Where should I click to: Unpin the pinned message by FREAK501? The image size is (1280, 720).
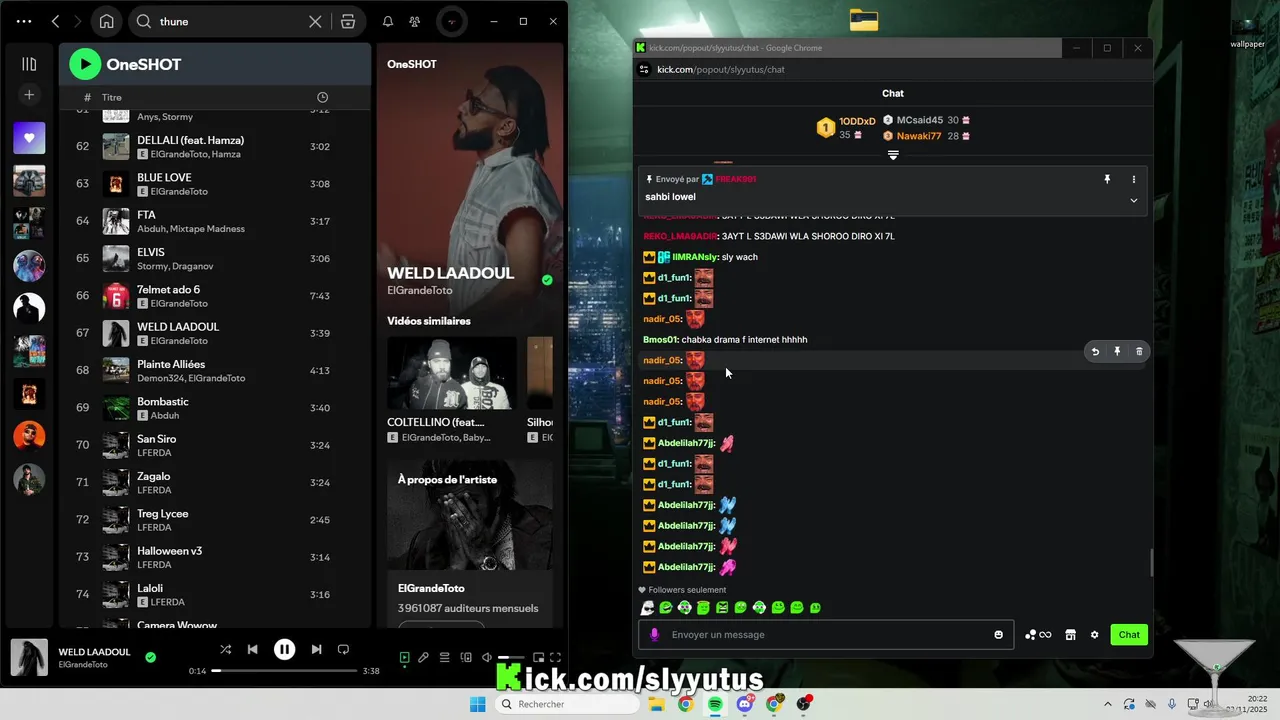[x=1107, y=179]
